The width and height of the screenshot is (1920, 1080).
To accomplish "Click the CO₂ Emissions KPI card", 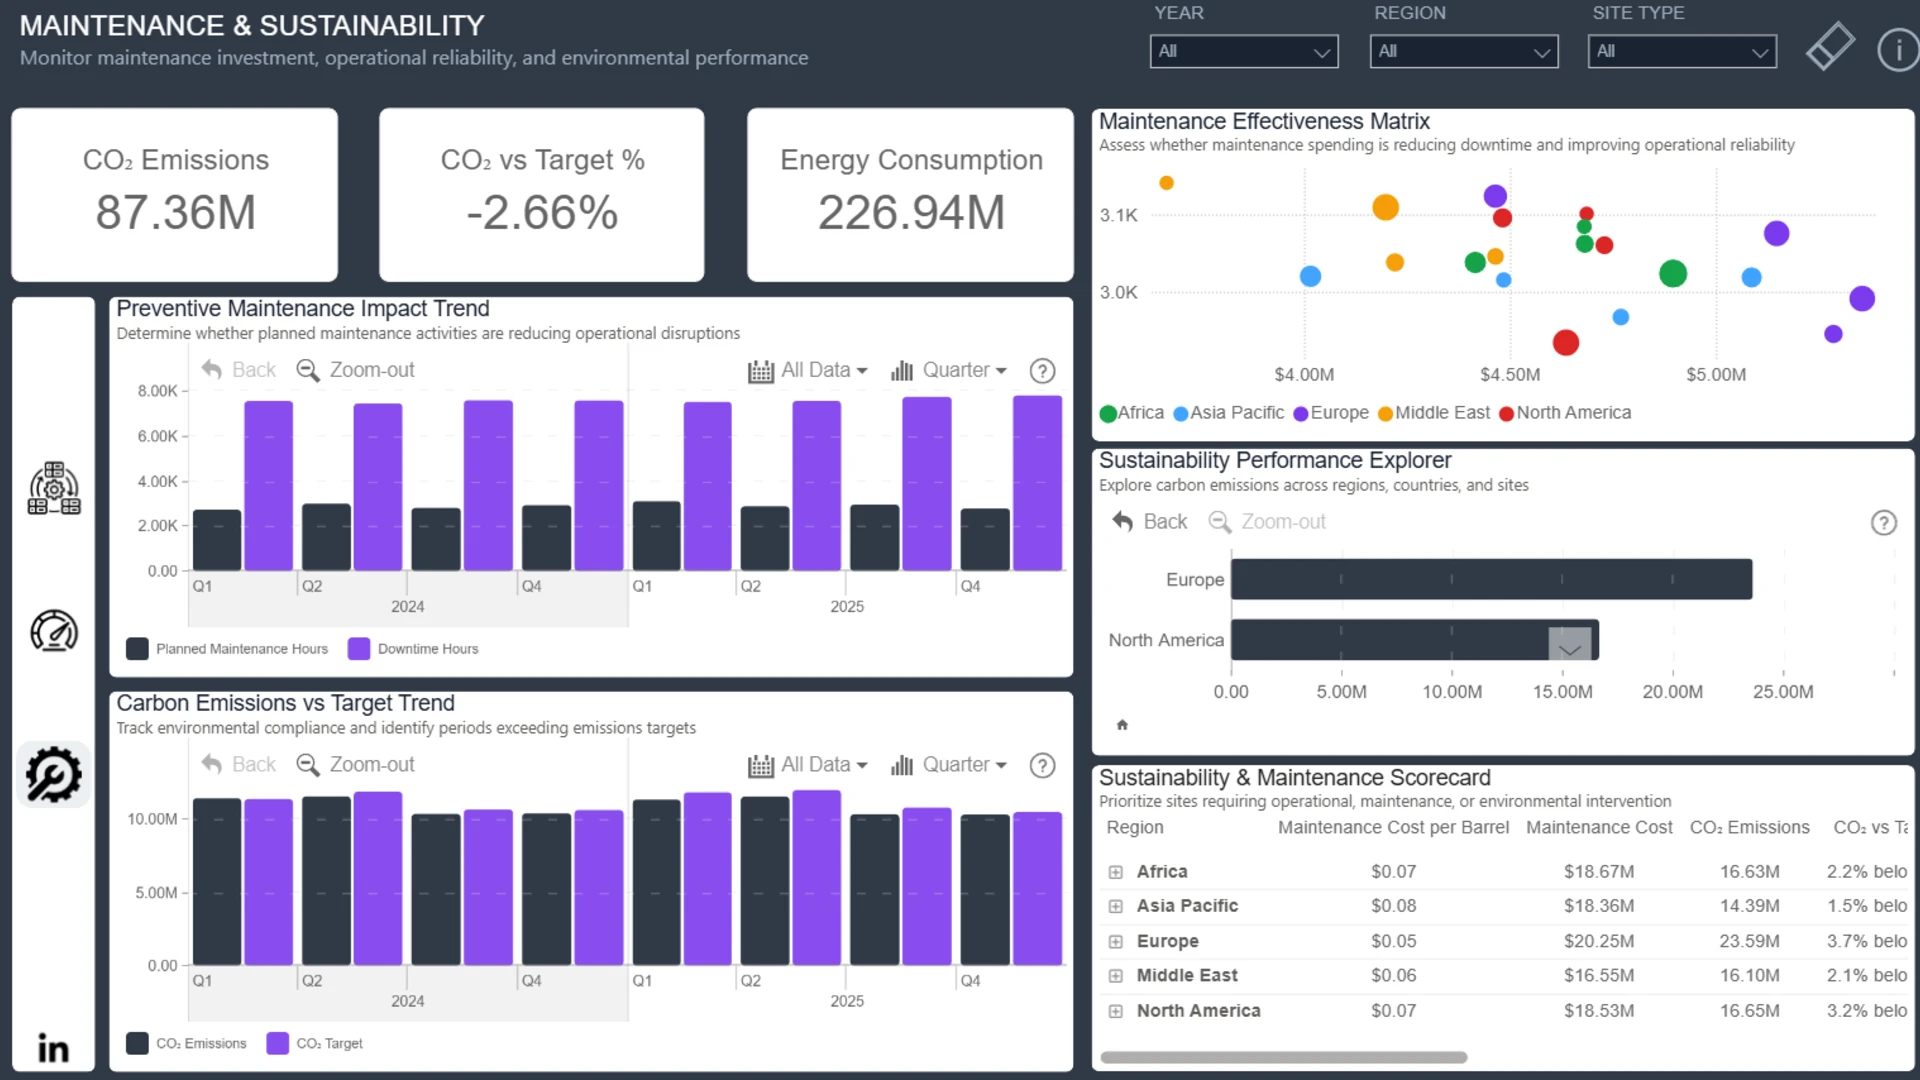I will pos(174,194).
